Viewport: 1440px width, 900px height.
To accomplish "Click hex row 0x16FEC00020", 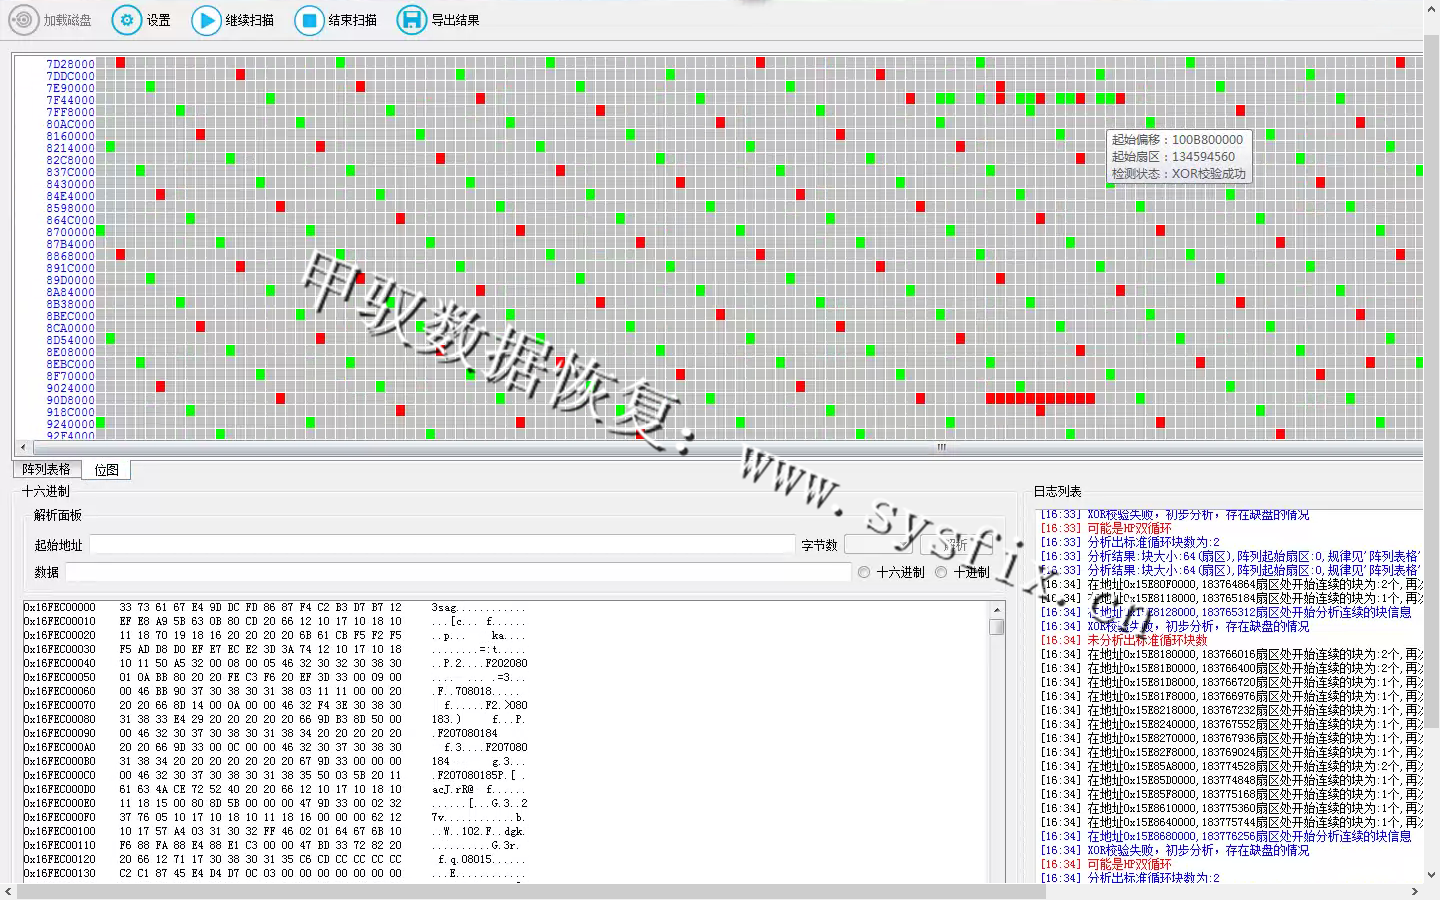I will 275,635.
